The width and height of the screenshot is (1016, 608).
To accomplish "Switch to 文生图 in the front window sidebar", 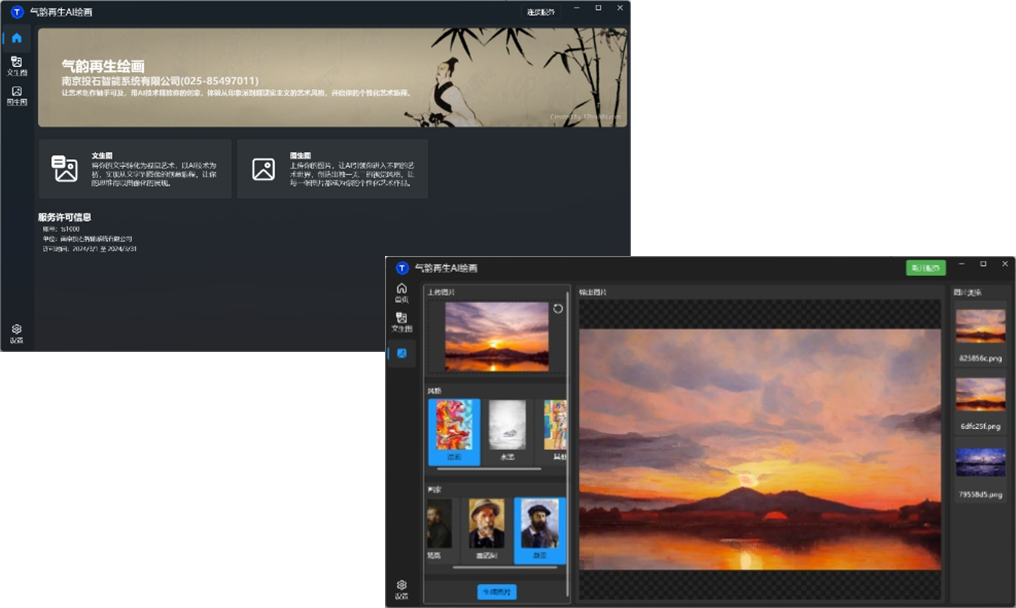I will [x=401, y=321].
